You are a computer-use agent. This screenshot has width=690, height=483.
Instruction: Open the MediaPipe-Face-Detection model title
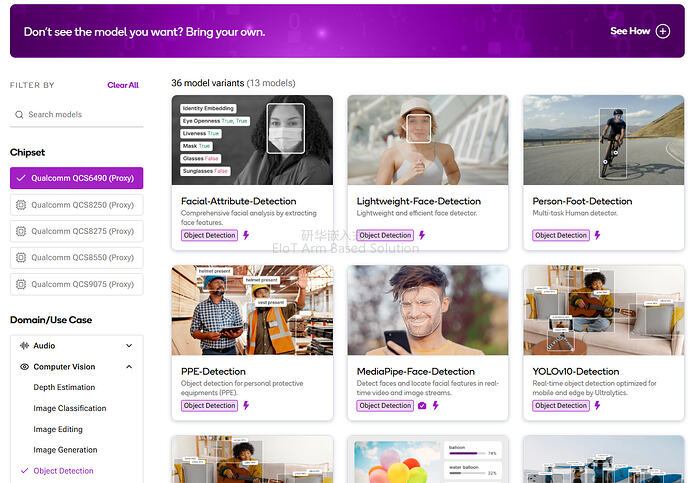point(415,372)
